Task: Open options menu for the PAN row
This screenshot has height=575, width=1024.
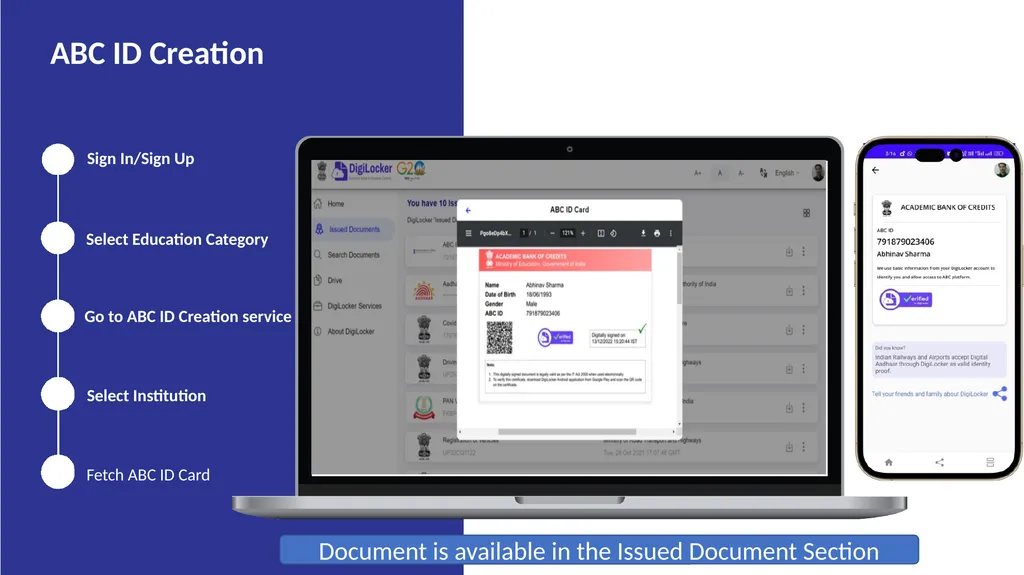Action: tap(804, 408)
